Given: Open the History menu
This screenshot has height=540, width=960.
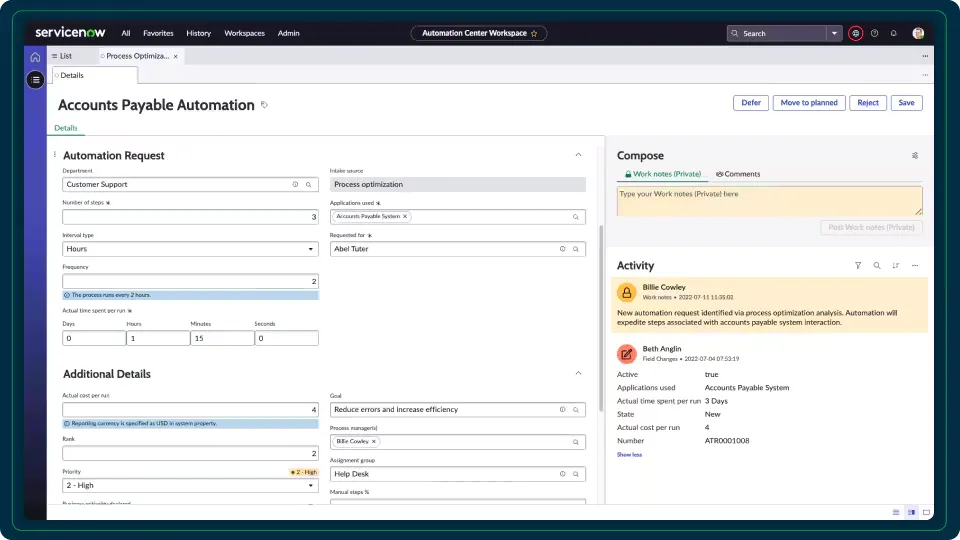Looking at the screenshot, I should coord(198,33).
